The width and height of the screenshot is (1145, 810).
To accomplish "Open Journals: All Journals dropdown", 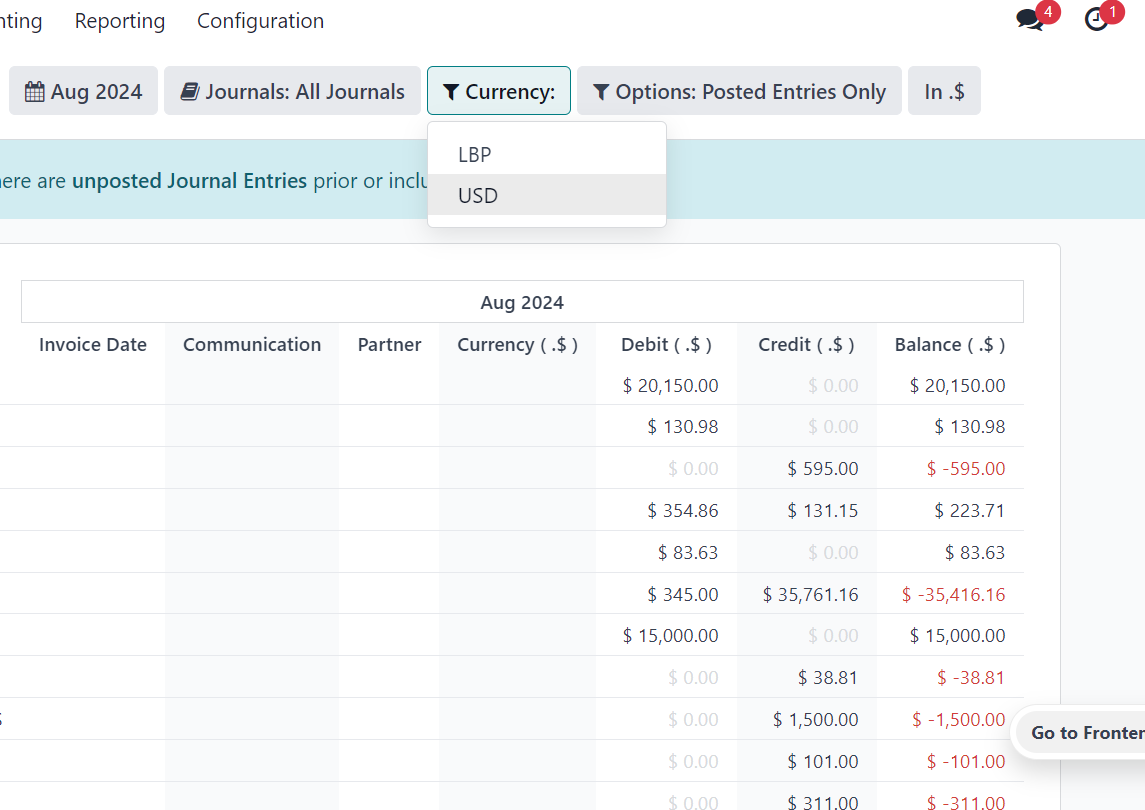I will [x=292, y=91].
